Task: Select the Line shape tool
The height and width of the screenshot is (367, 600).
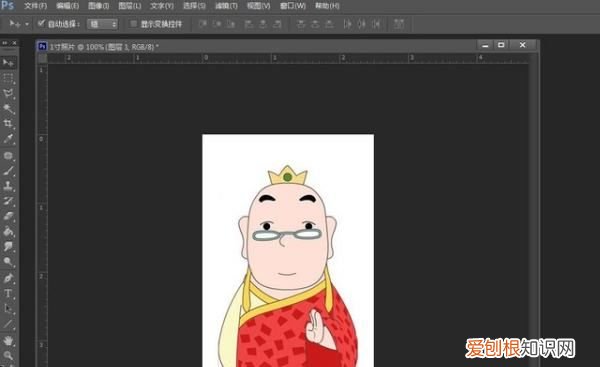Action: (8, 324)
